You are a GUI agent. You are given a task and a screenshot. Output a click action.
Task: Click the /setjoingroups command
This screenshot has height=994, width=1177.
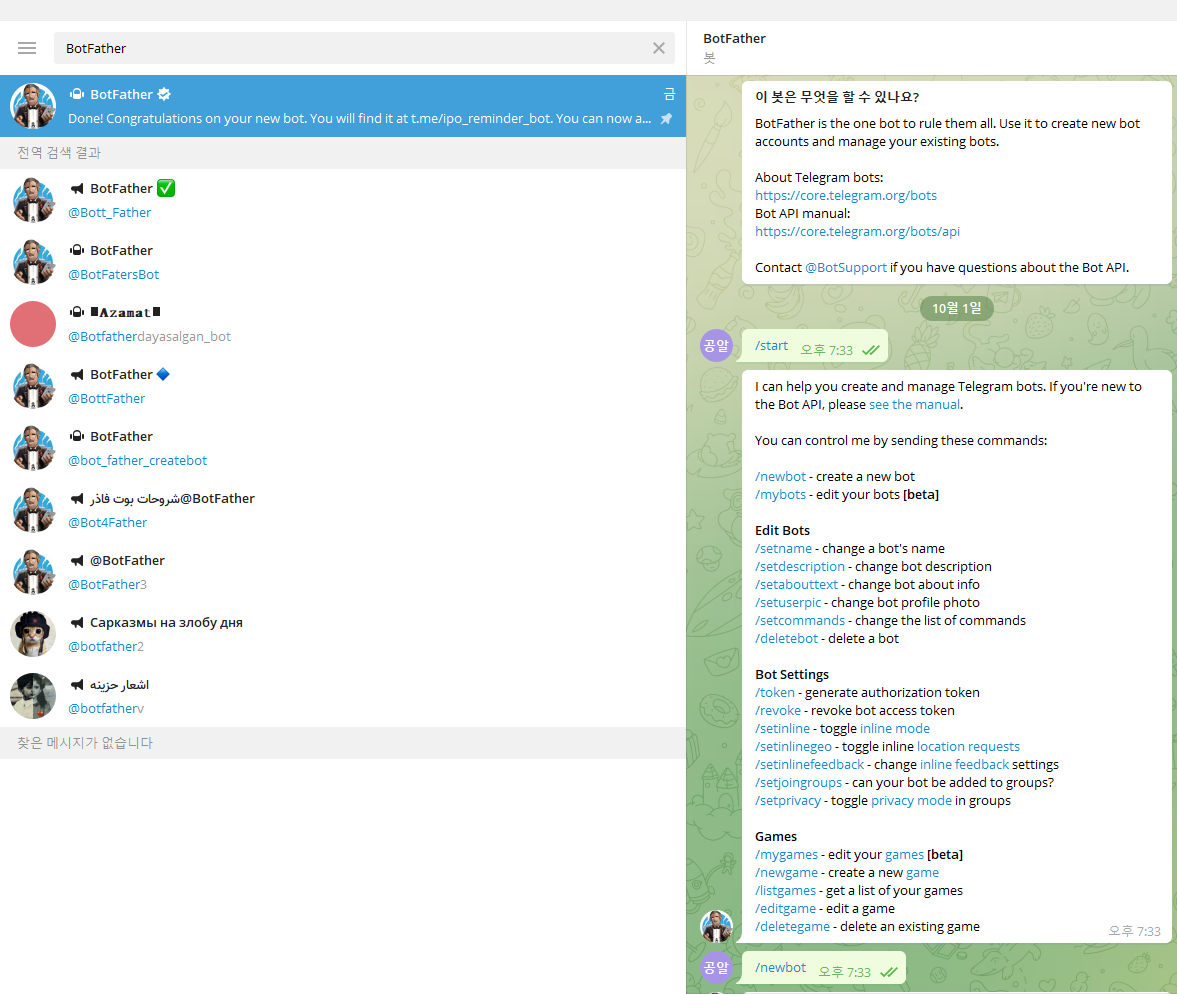pyautogui.click(x=799, y=782)
